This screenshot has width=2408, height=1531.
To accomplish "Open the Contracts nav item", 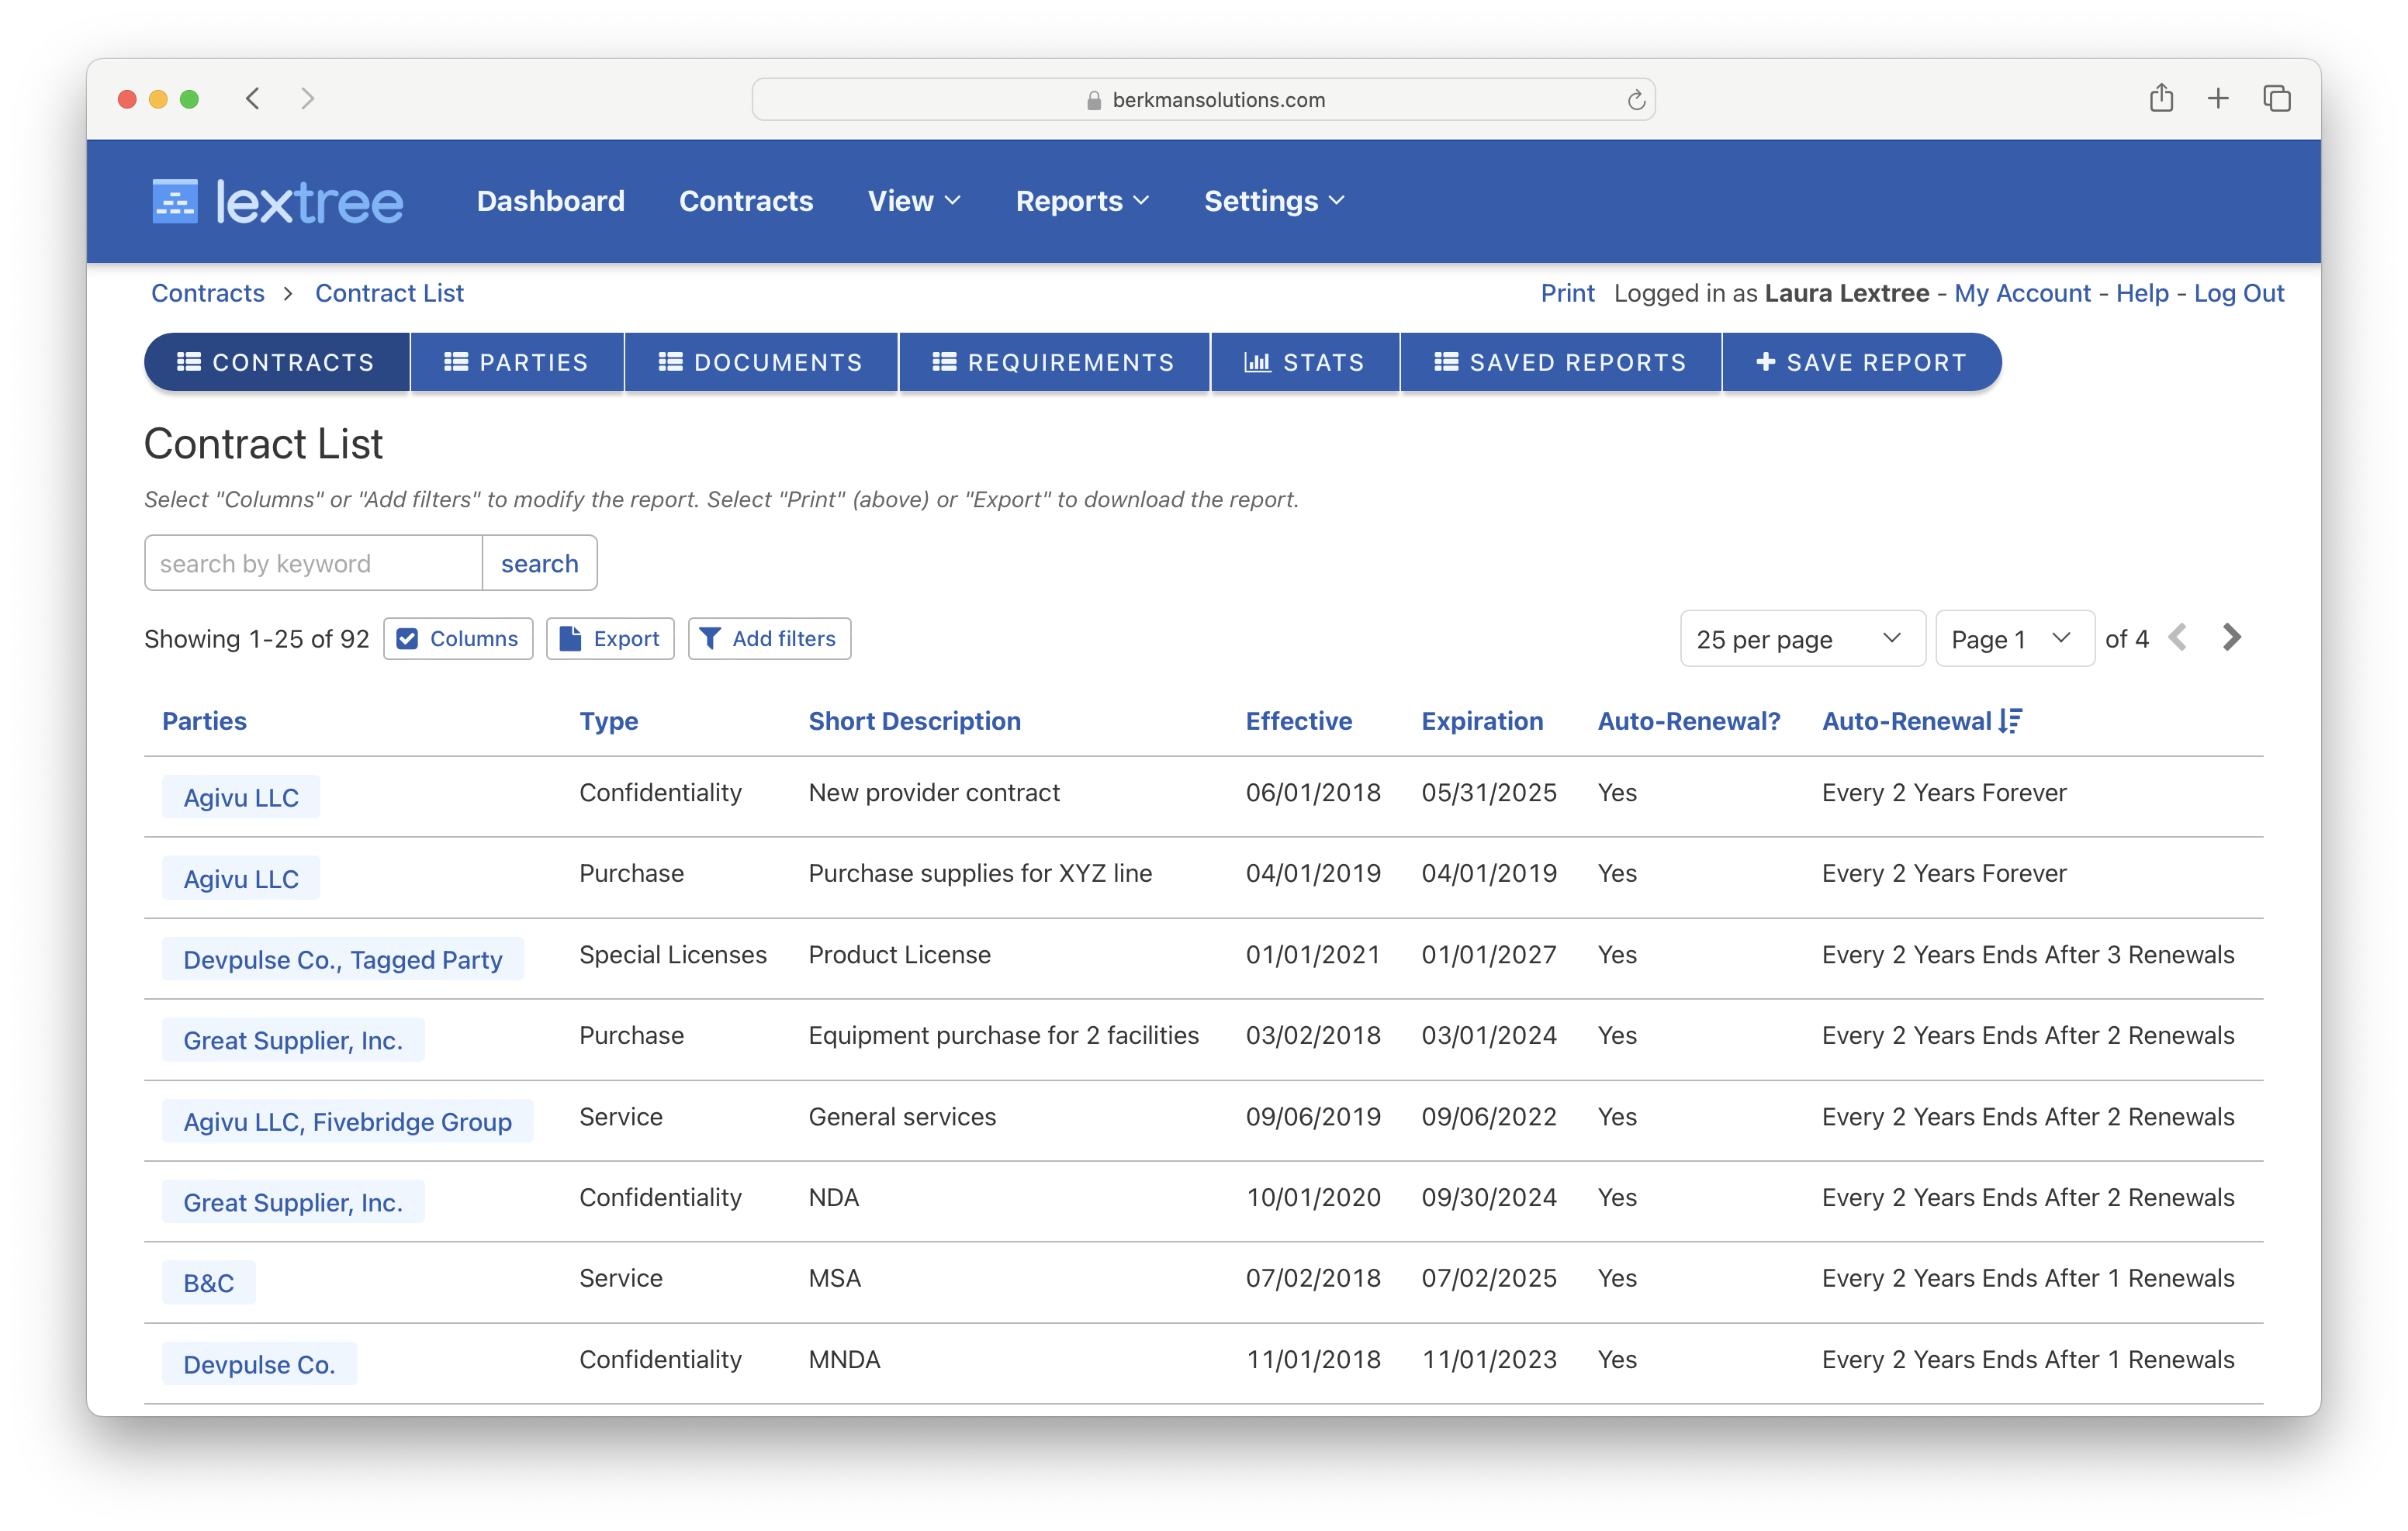I will tap(746, 201).
